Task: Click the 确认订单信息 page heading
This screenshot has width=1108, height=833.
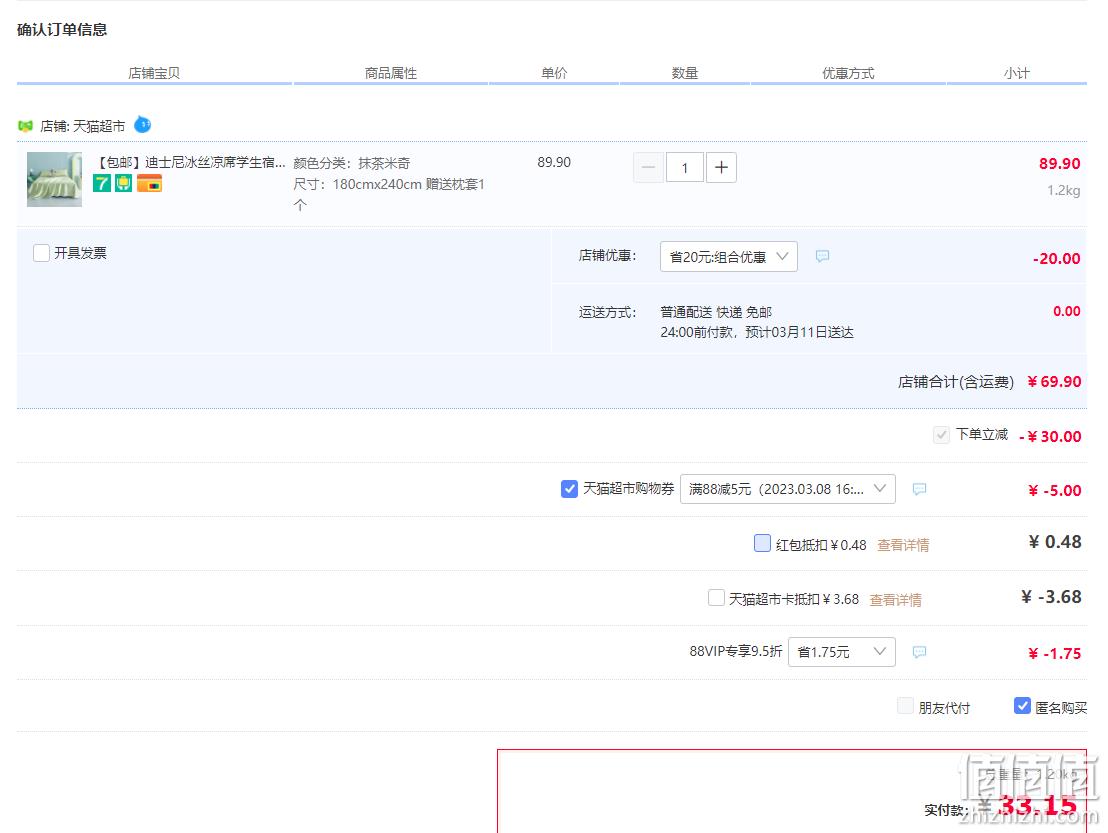Action: (x=62, y=30)
